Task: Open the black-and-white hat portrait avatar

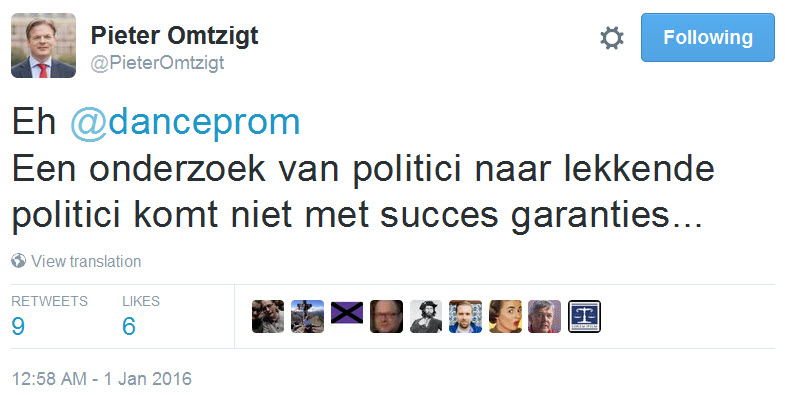Action: (426, 316)
